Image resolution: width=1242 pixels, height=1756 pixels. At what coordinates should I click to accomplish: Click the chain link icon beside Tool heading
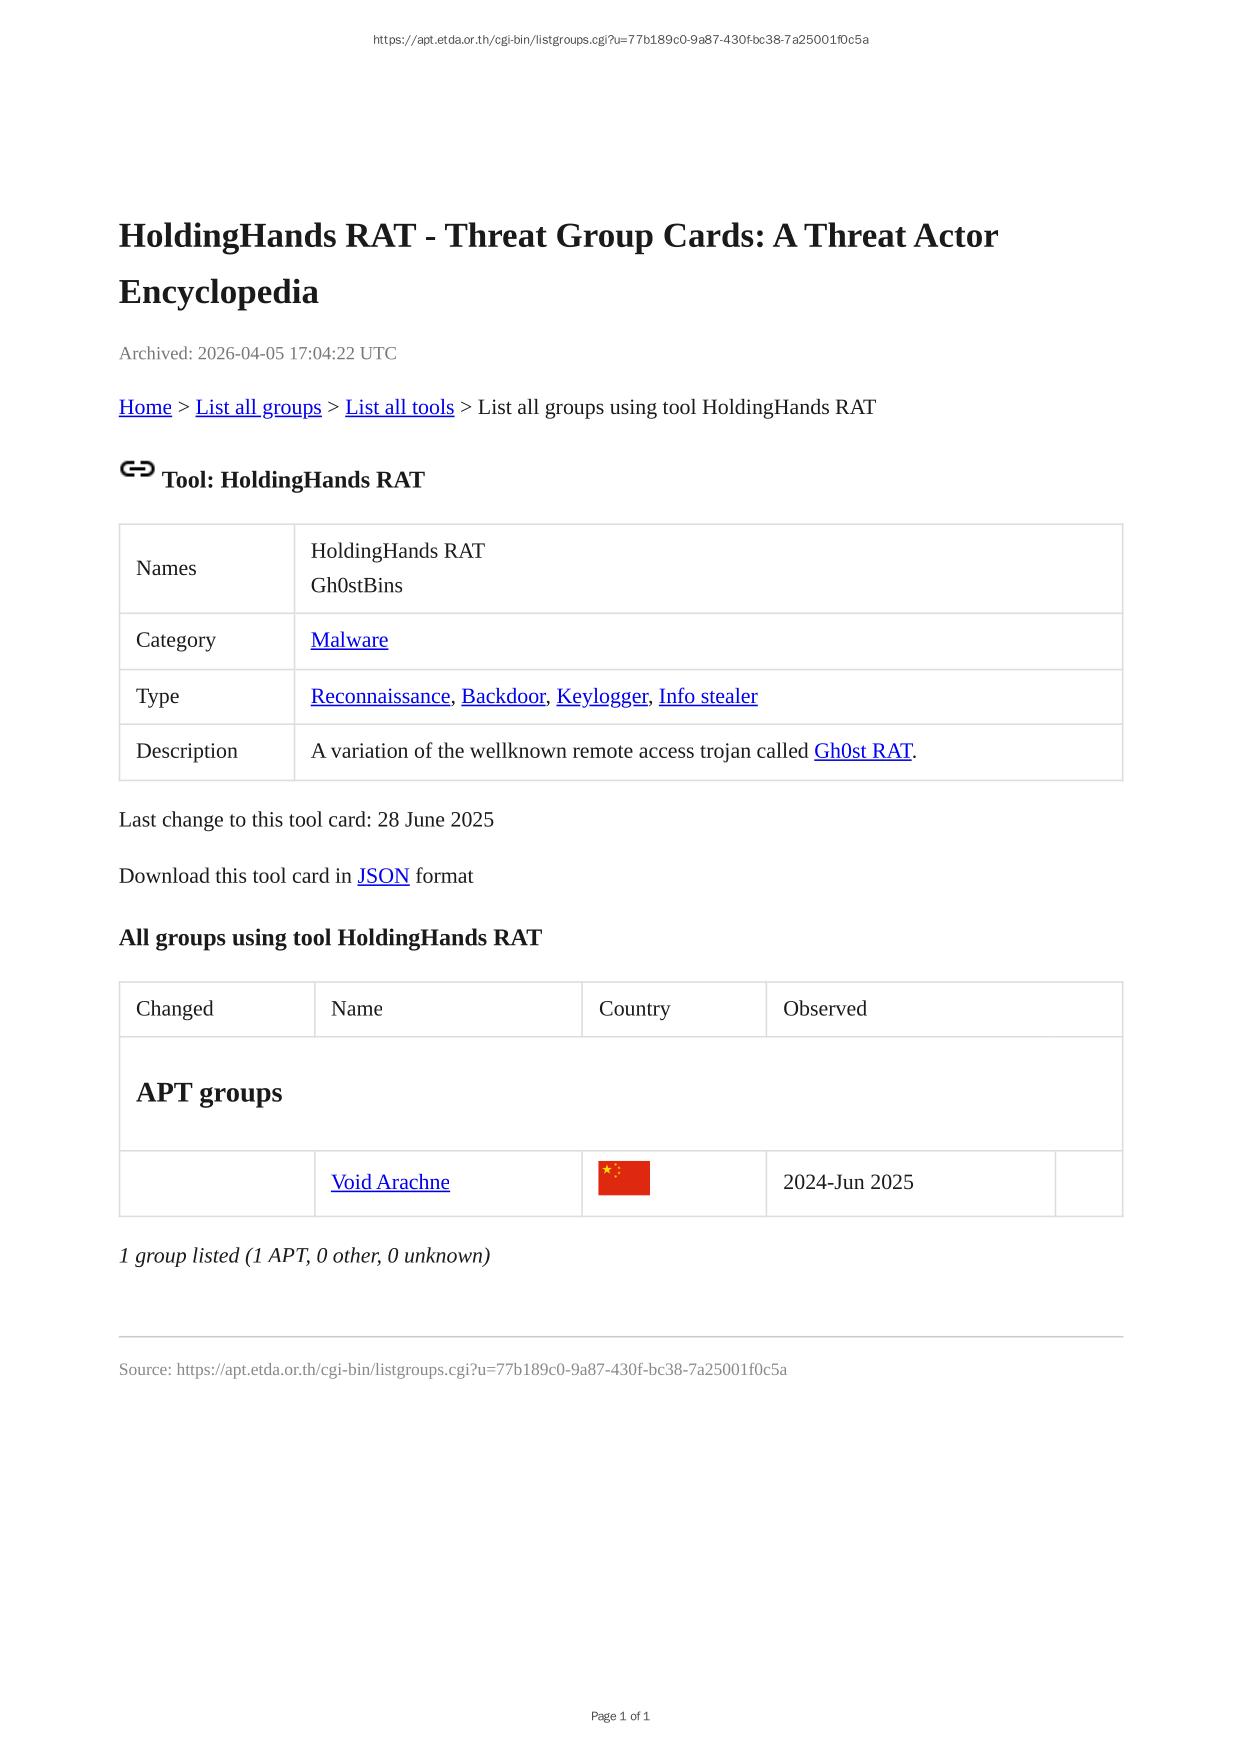coord(137,469)
